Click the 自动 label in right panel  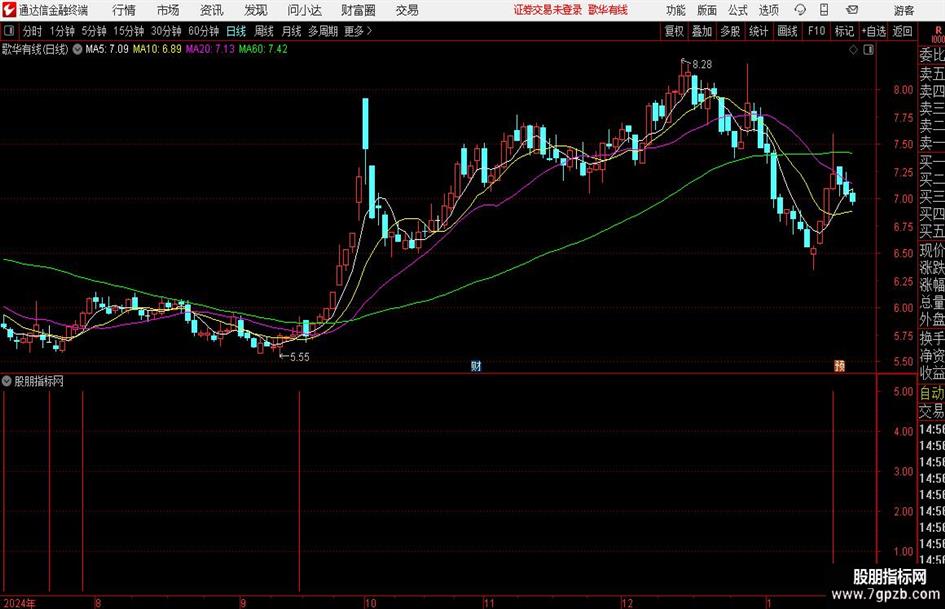932,393
